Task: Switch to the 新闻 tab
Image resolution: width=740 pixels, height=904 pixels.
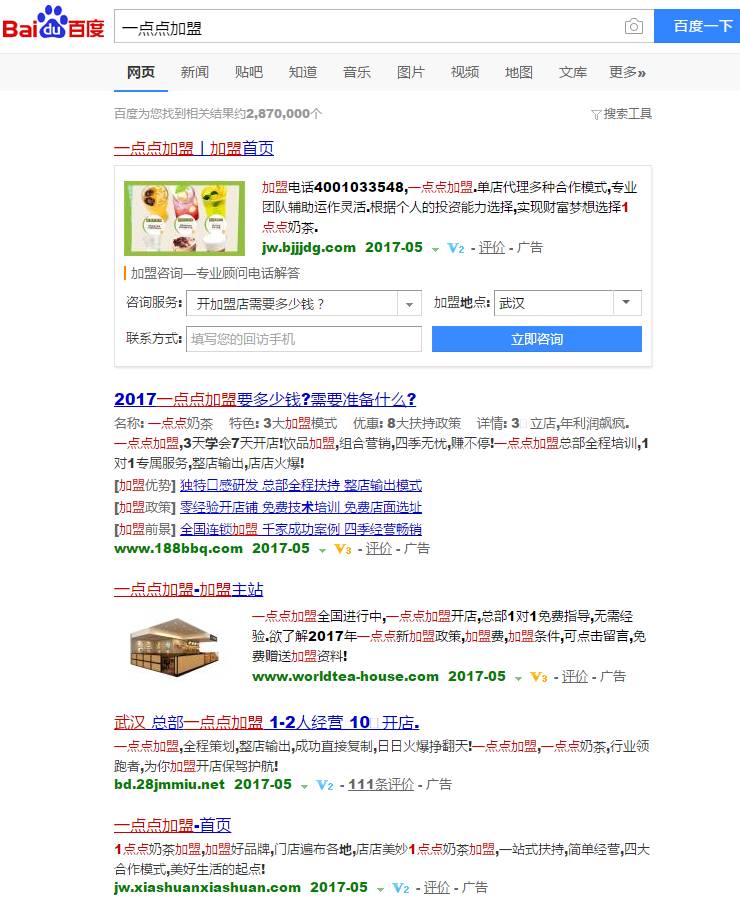Action: click(195, 72)
